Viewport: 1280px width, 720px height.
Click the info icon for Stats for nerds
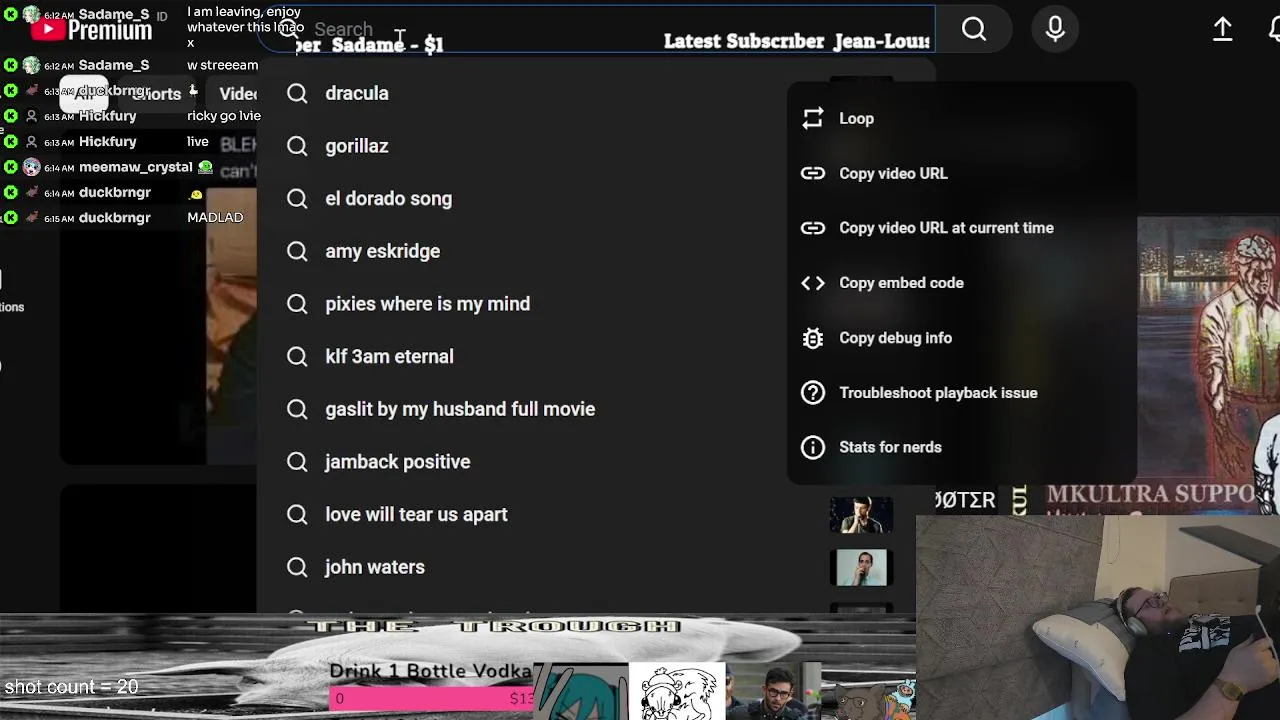point(813,447)
